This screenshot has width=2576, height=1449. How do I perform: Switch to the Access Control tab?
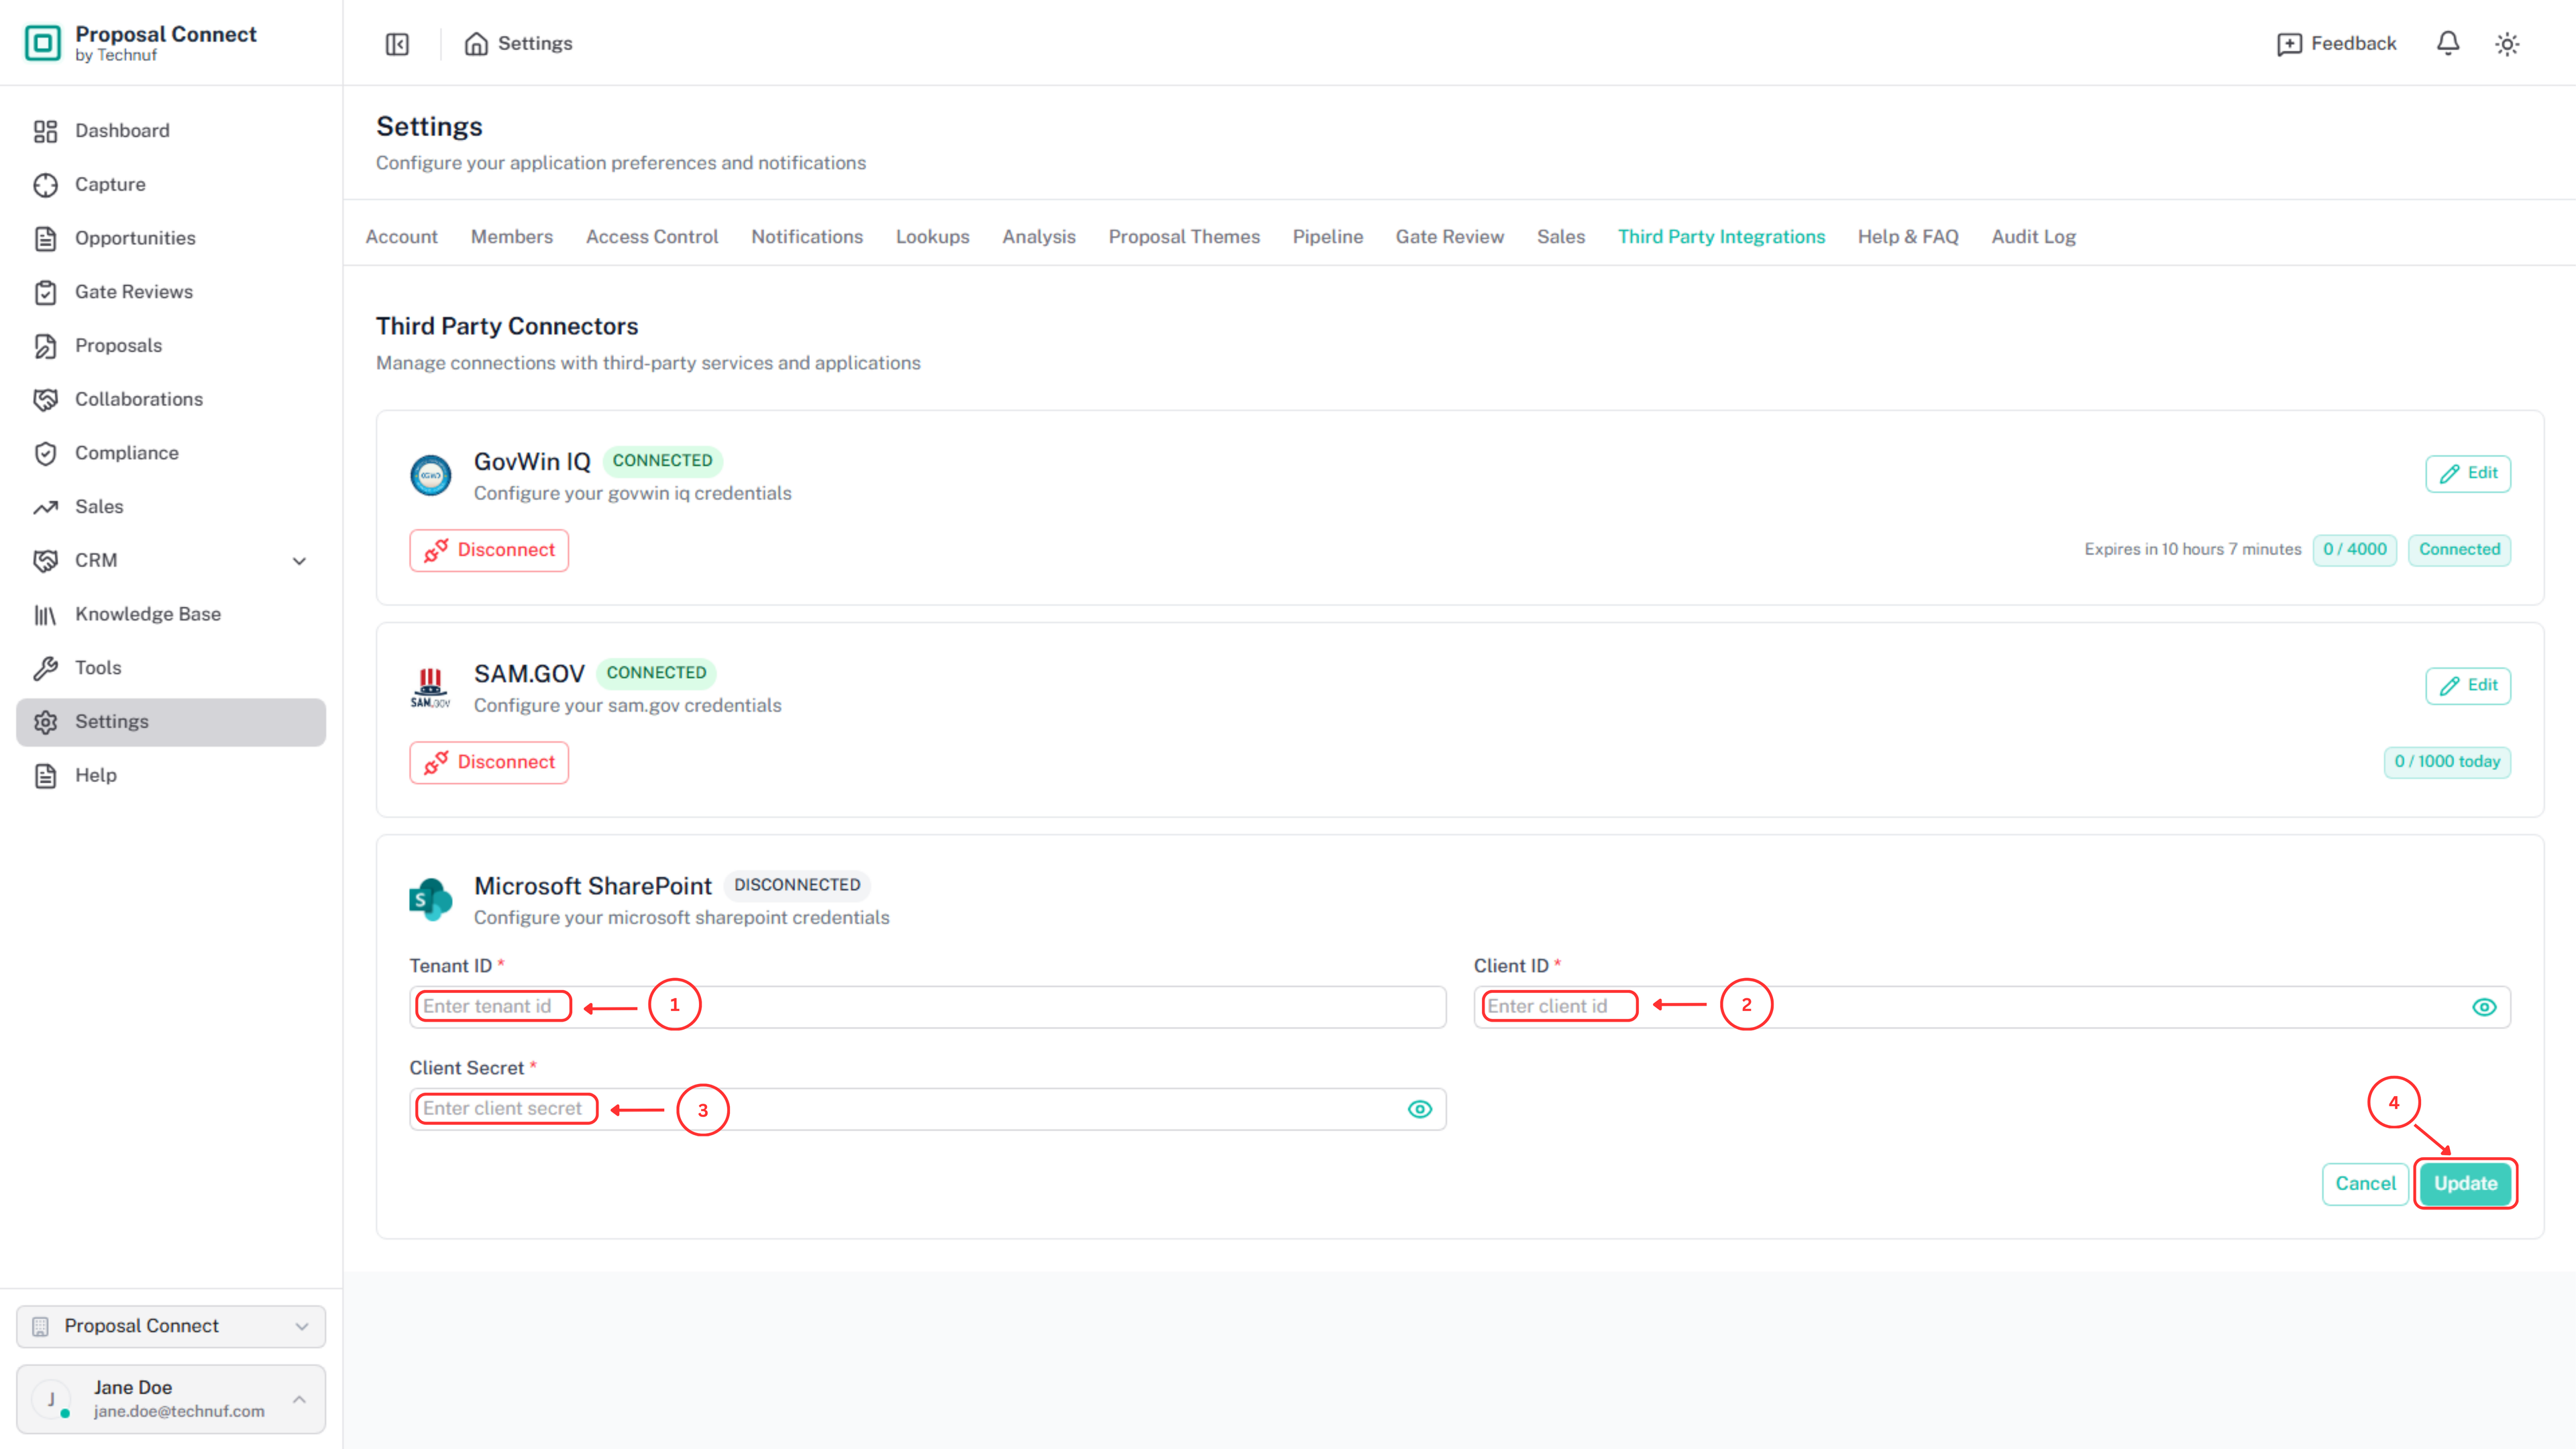click(651, 237)
